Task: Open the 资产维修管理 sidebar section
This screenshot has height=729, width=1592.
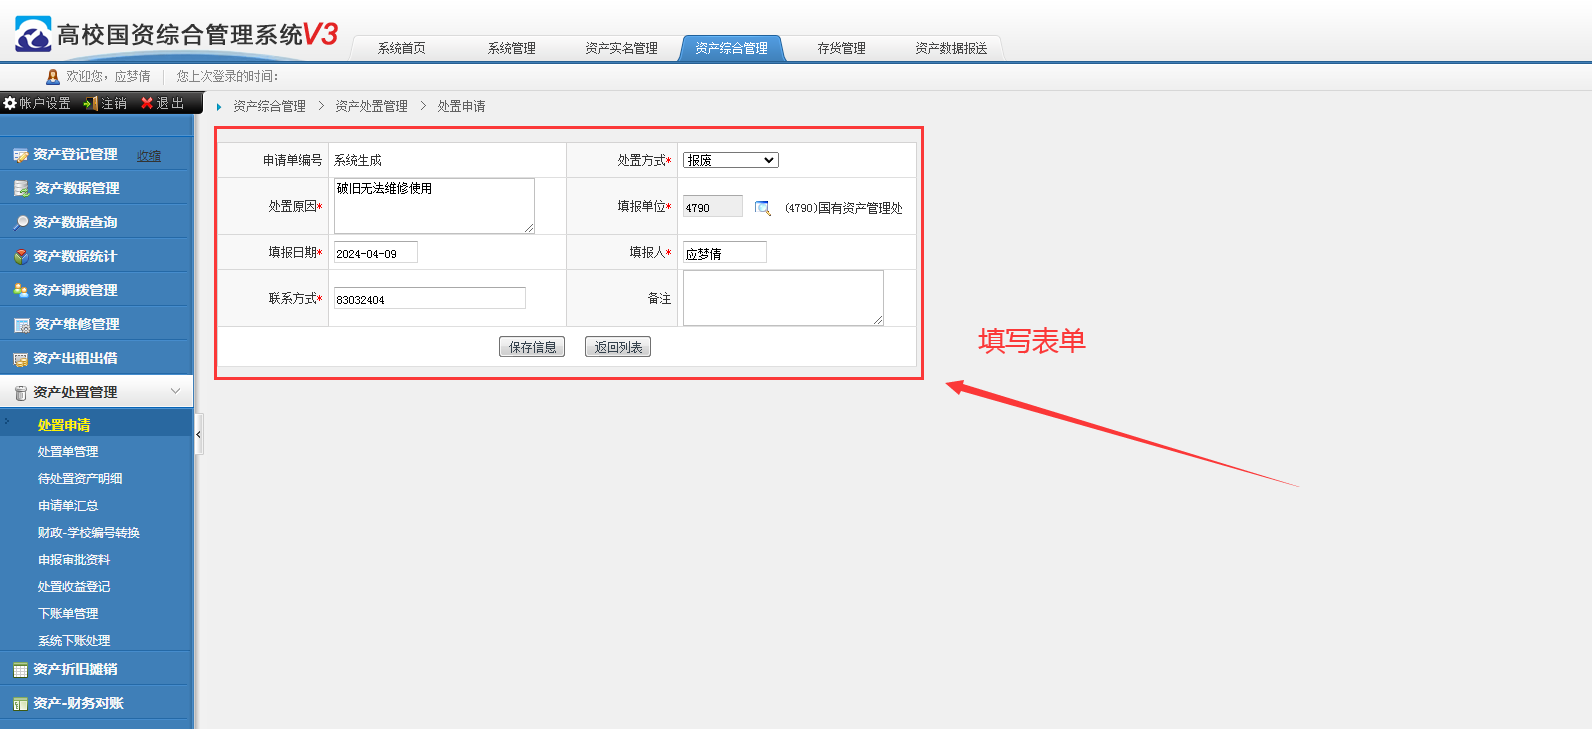Action: (x=77, y=324)
